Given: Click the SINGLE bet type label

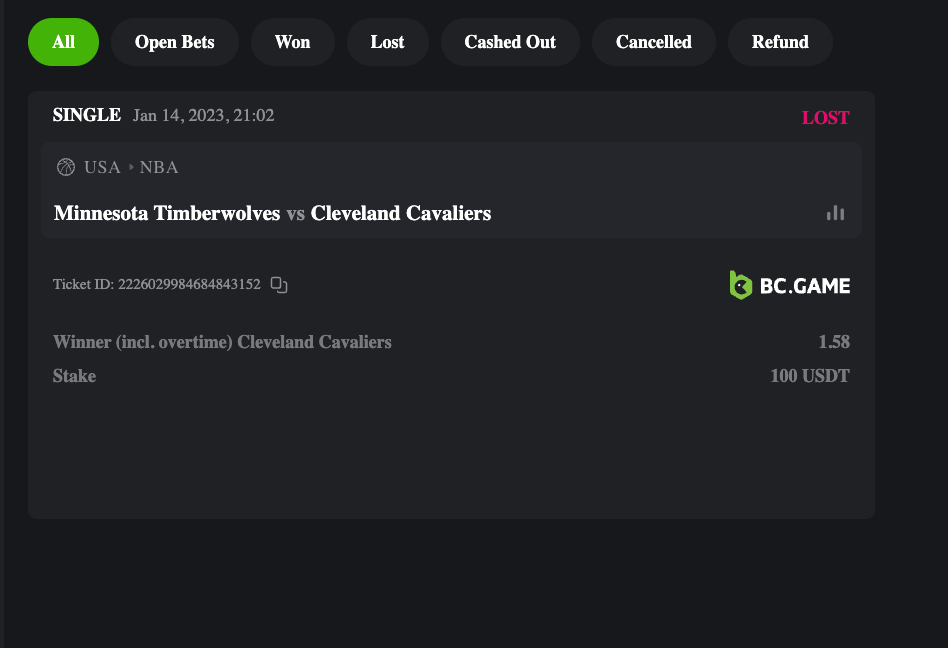Looking at the screenshot, I should (x=87, y=115).
